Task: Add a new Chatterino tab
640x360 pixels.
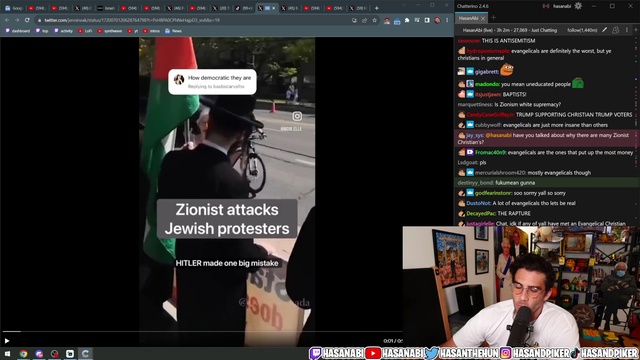Action: (x=493, y=18)
